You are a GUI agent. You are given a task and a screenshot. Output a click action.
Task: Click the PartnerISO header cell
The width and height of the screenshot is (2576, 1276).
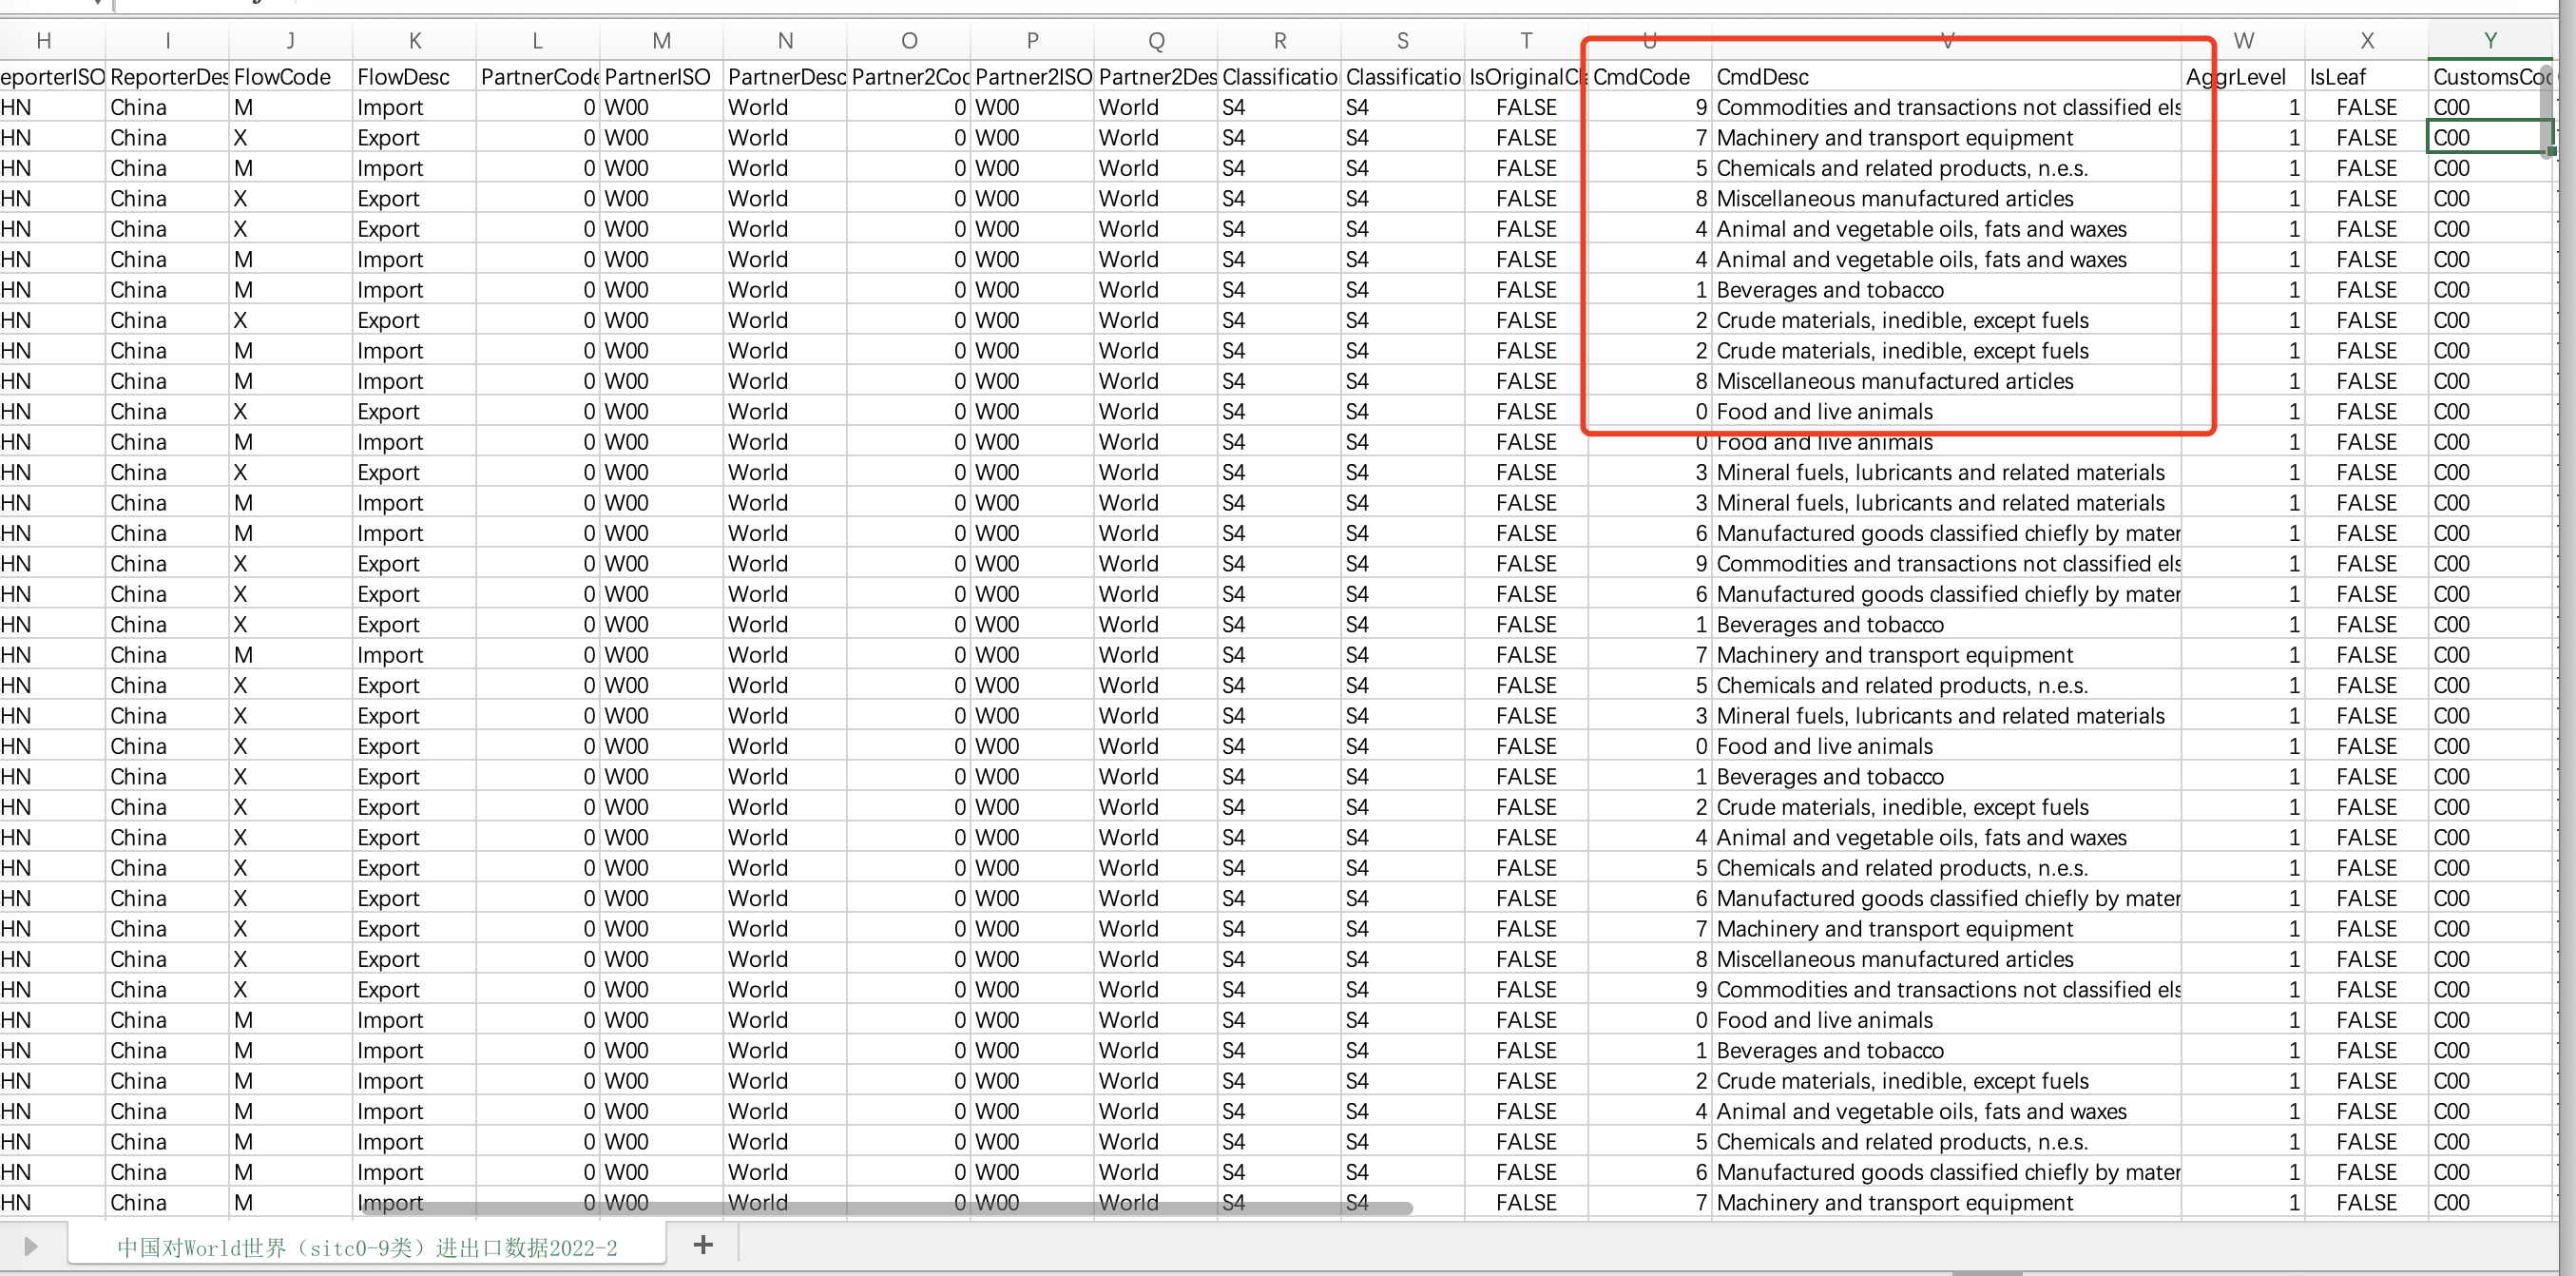click(x=660, y=77)
